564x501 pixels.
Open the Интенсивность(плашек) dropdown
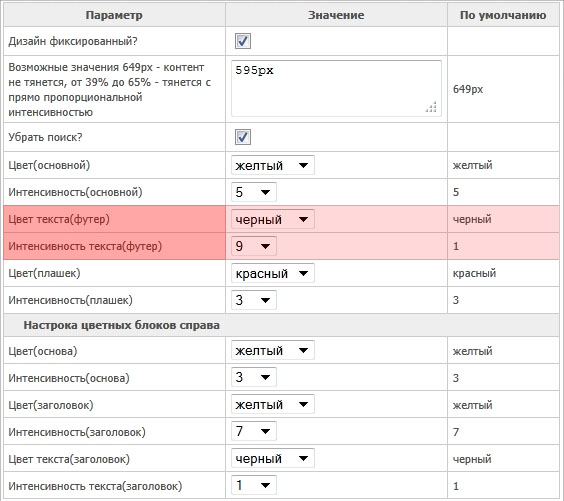(x=254, y=300)
